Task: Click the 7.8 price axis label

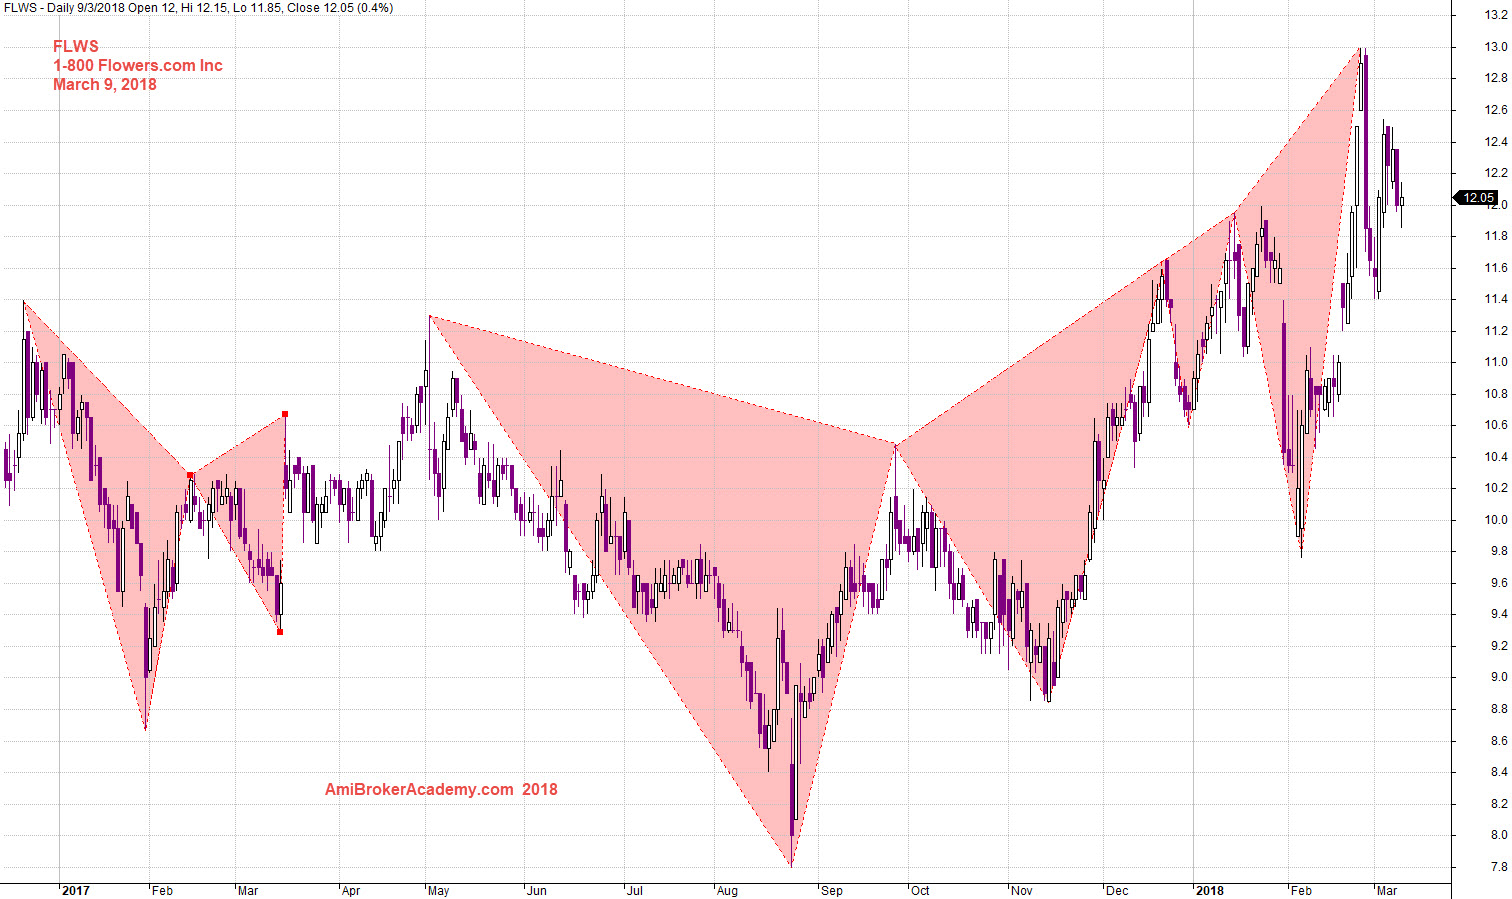Action: 1499,867
